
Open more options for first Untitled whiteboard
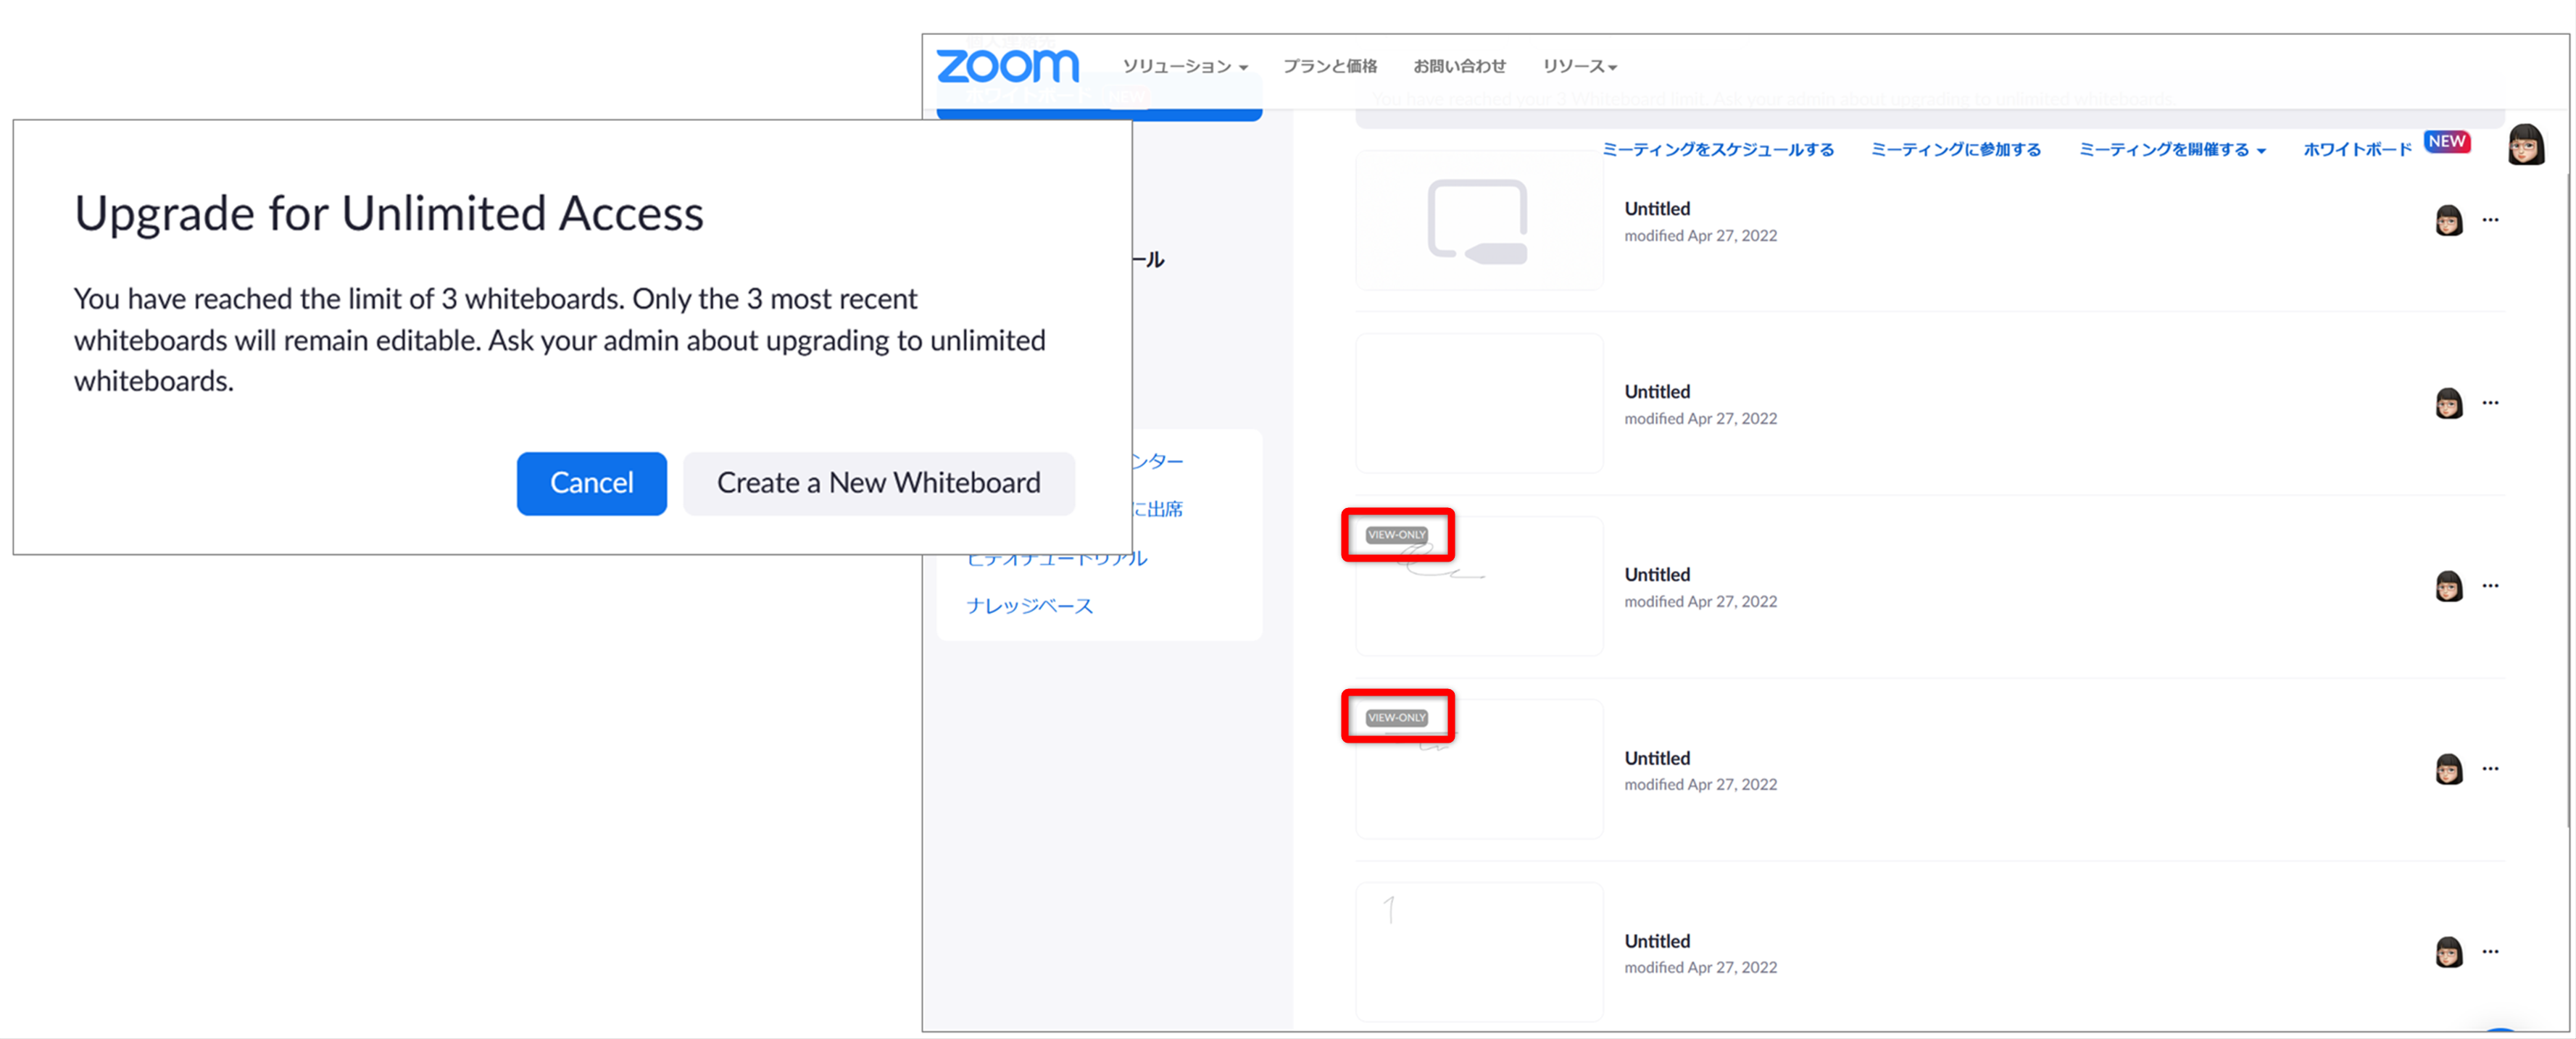click(x=2490, y=219)
